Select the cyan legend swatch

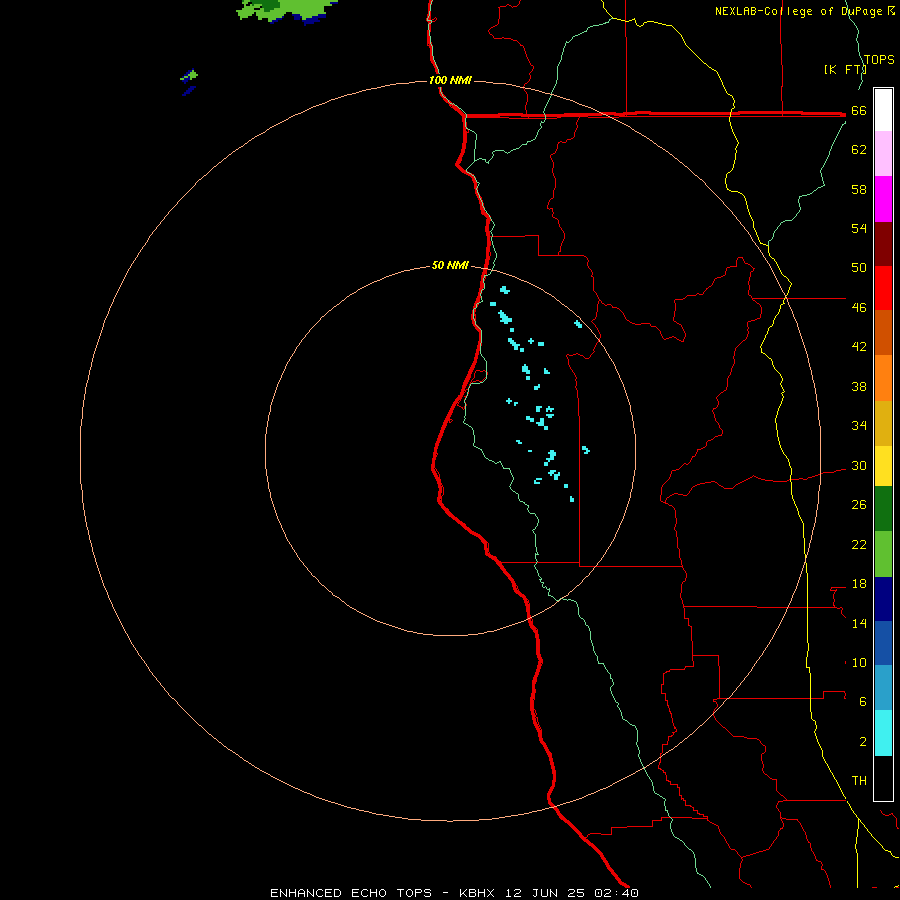(x=883, y=733)
